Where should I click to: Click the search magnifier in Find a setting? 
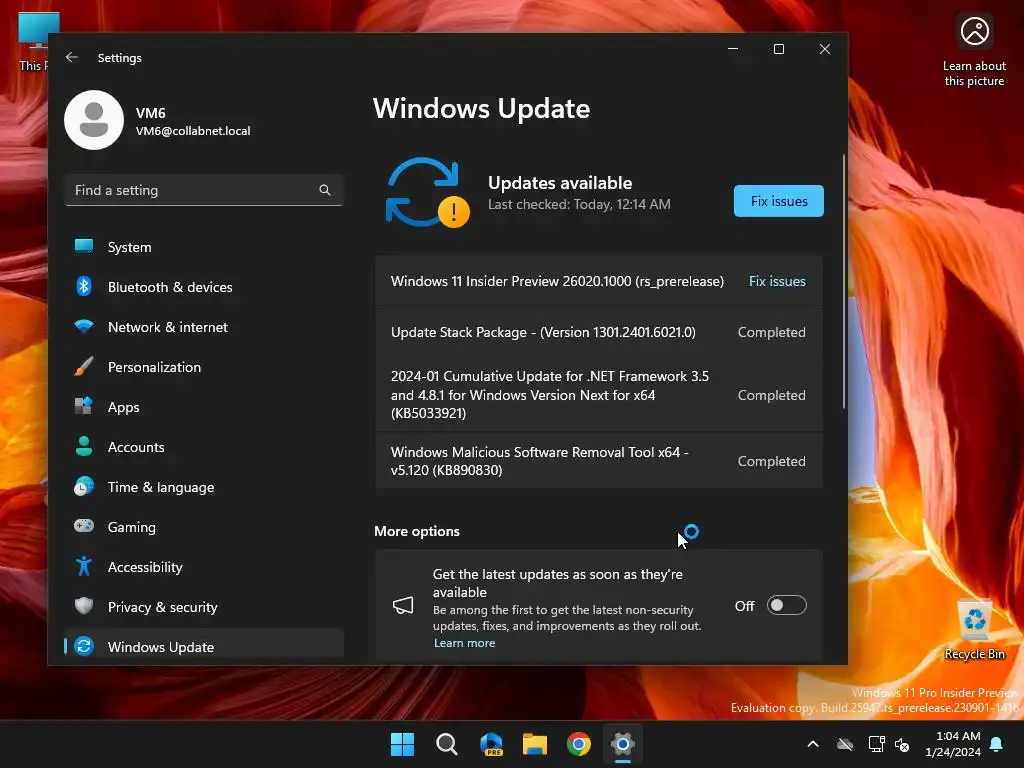point(325,190)
